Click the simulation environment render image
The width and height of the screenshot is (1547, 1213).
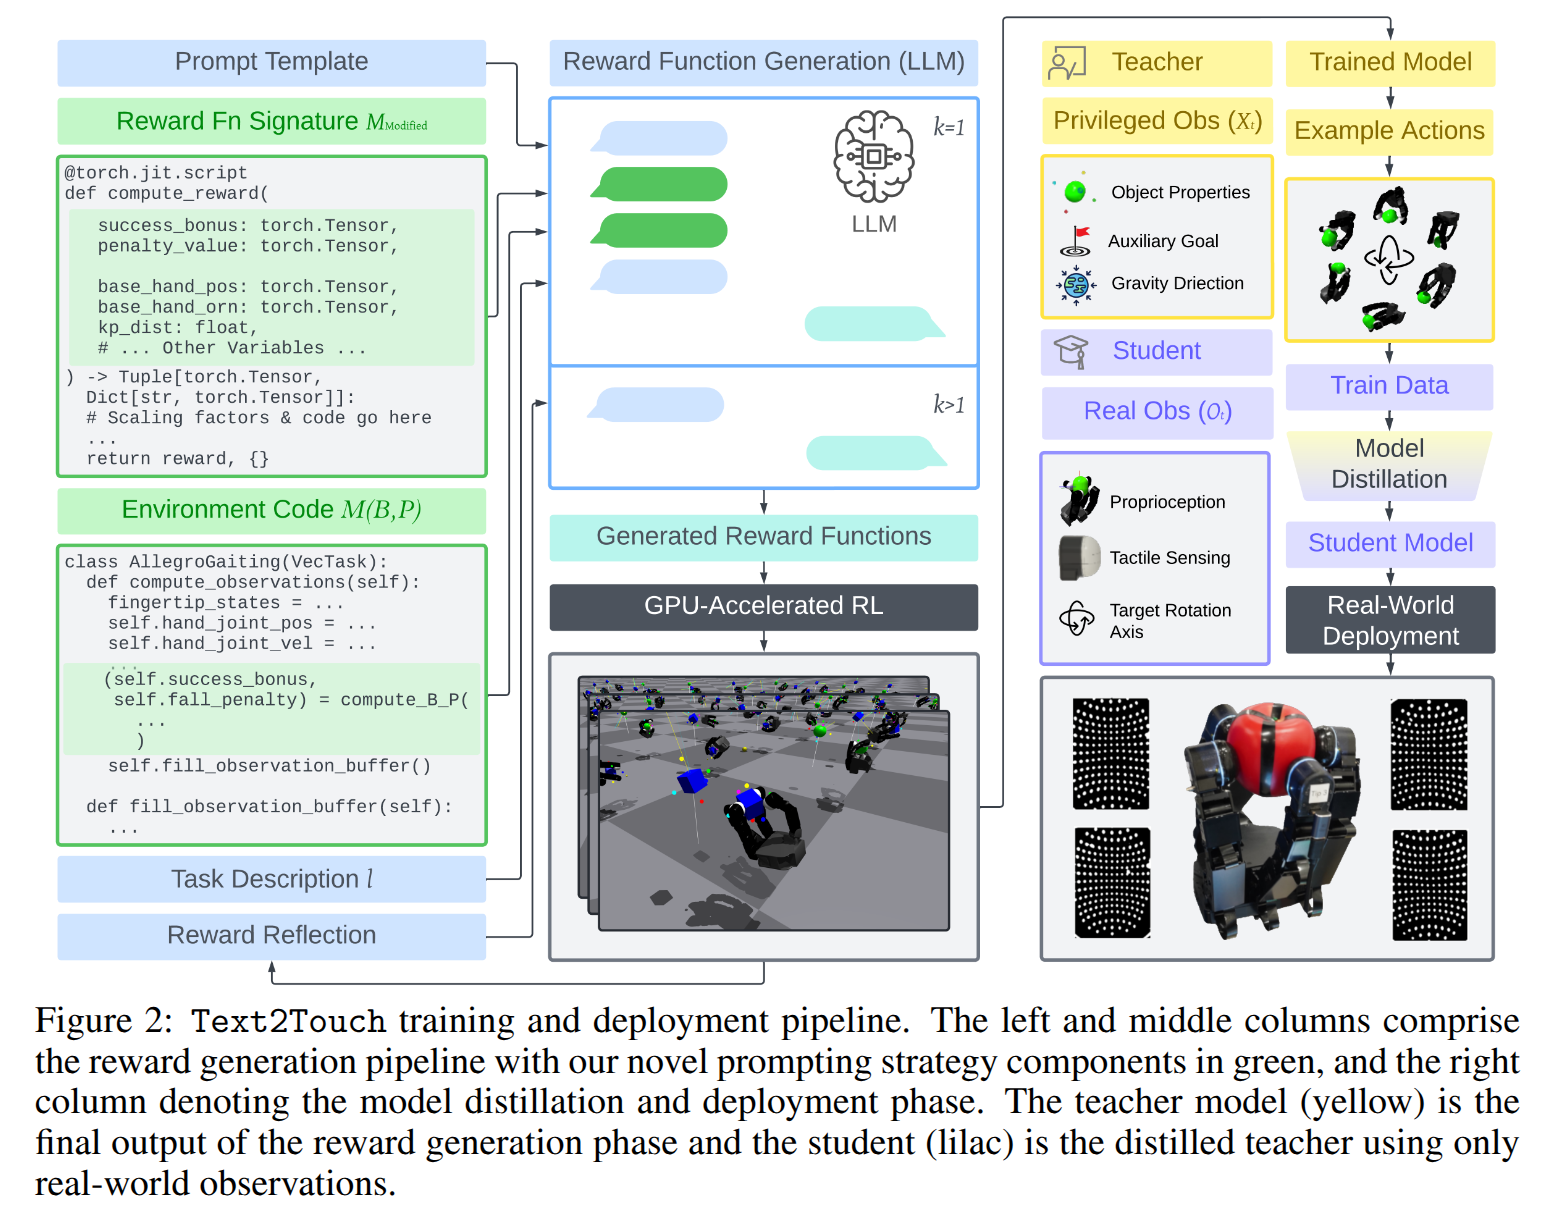click(764, 805)
